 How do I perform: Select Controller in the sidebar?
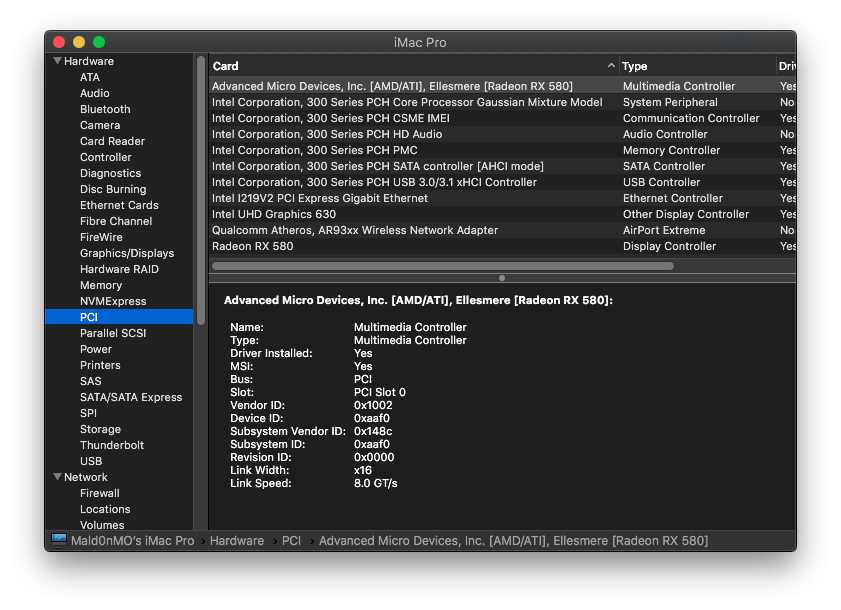click(106, 157)
